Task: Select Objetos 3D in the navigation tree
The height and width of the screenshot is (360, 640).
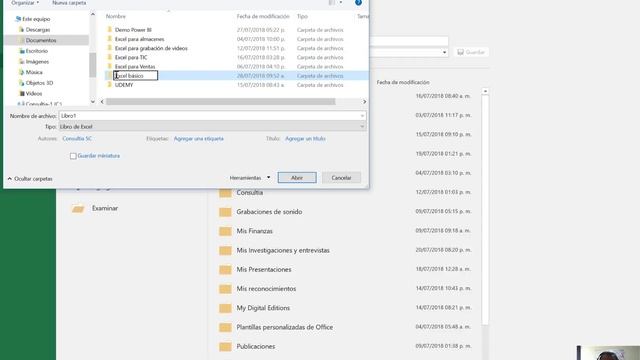Action: click(x=39, y=82)
